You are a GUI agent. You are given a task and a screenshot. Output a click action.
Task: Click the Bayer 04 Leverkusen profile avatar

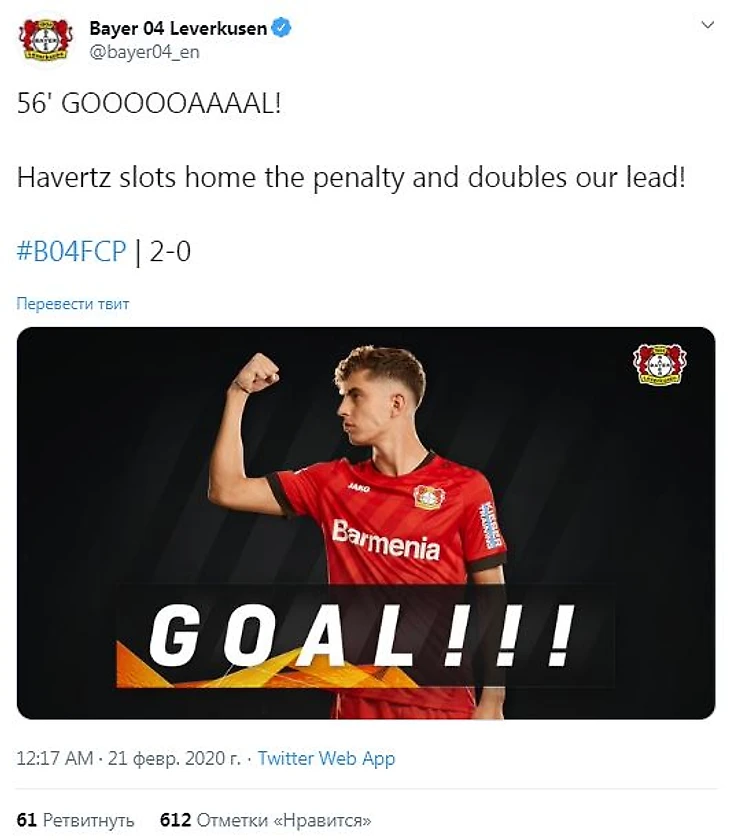(45, 40)
